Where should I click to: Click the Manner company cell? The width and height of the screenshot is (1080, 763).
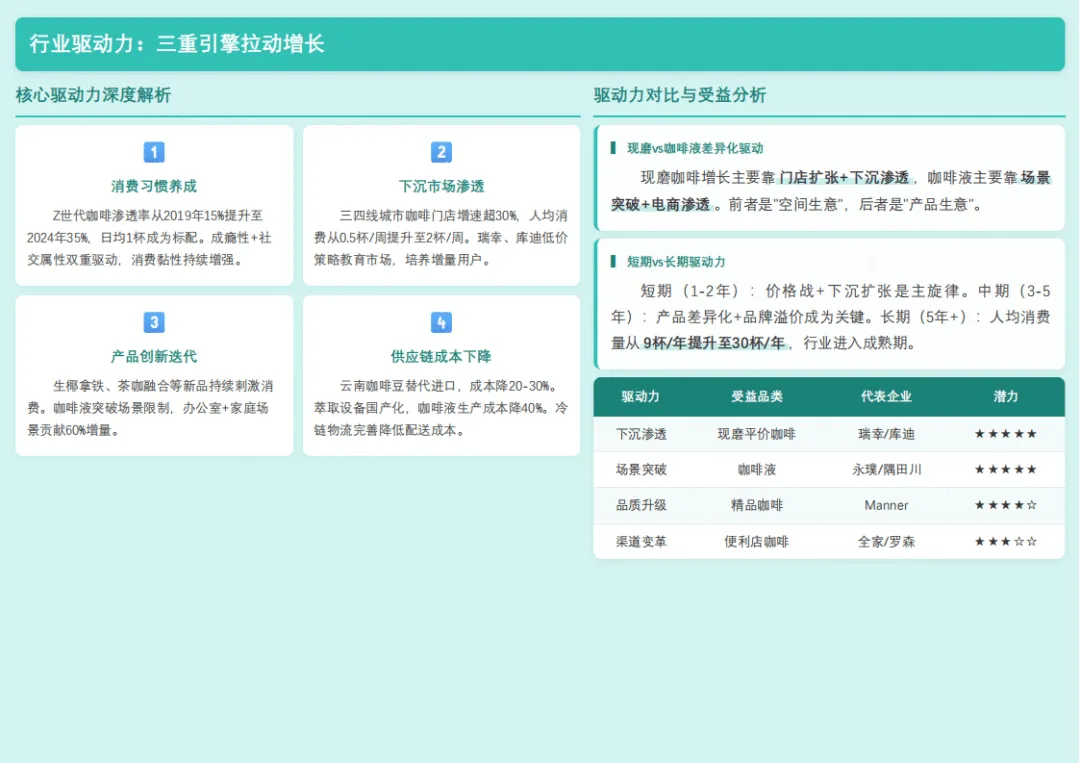point(886,505)
